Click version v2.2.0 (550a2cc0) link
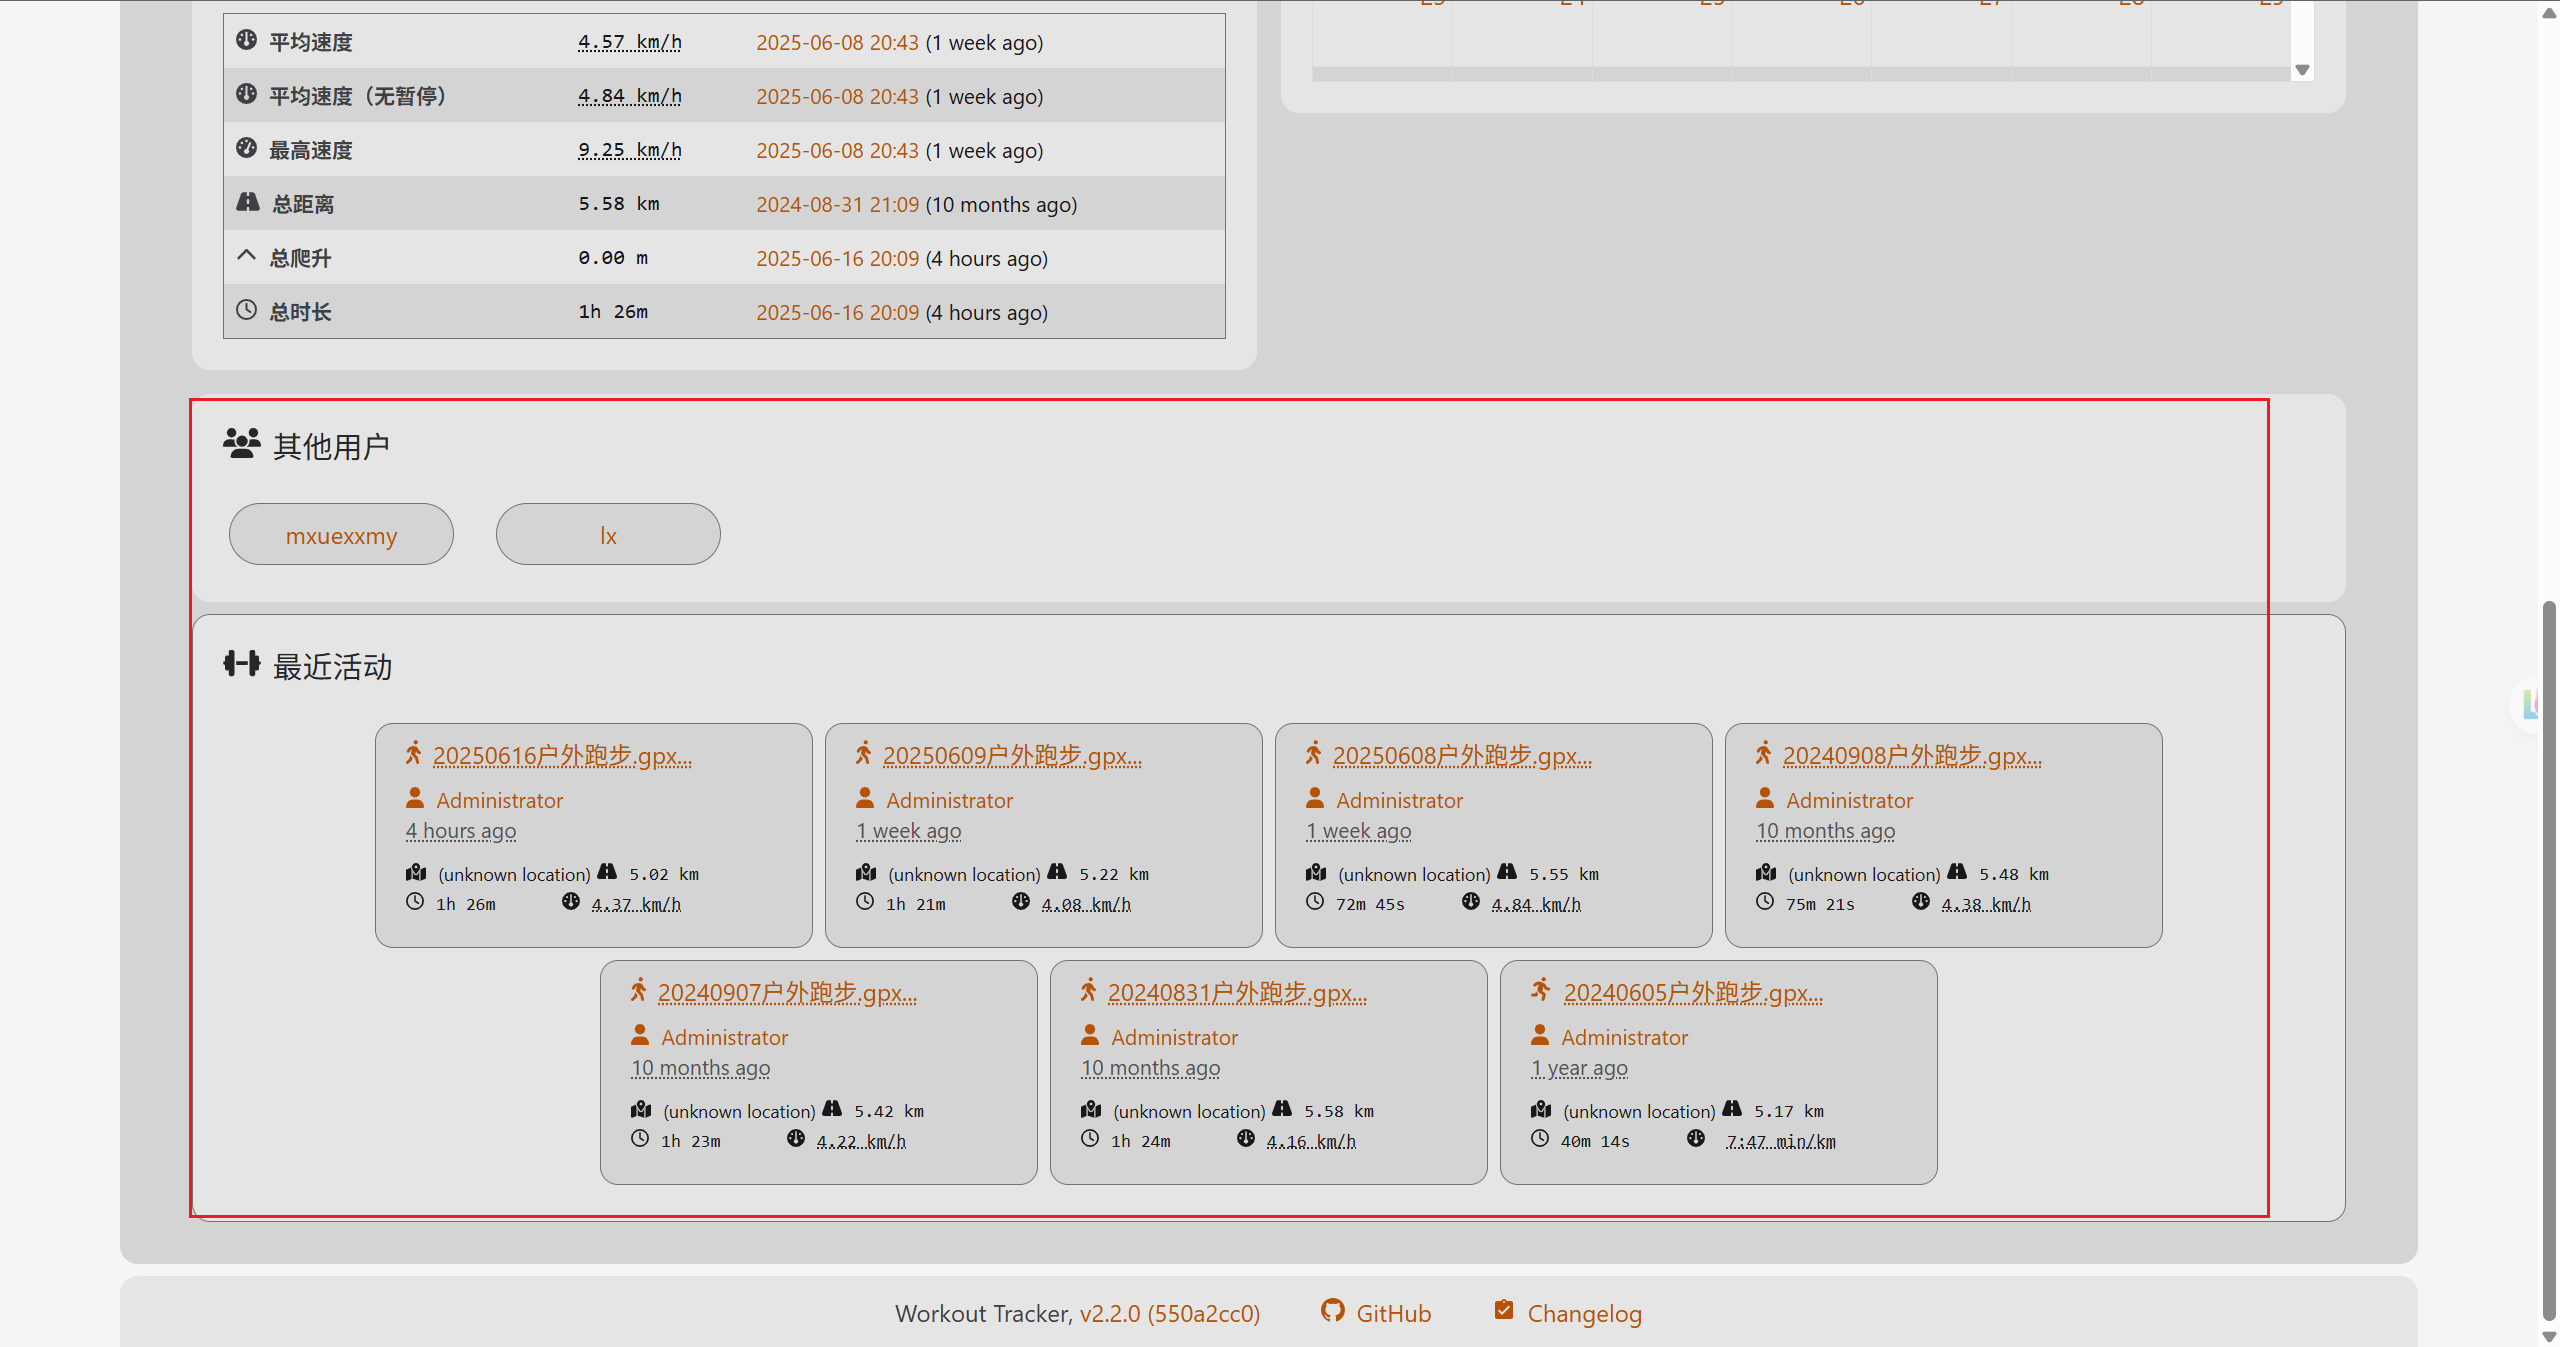Viewport: 2560px width, 1347px height. [x=1170, y=1313]
